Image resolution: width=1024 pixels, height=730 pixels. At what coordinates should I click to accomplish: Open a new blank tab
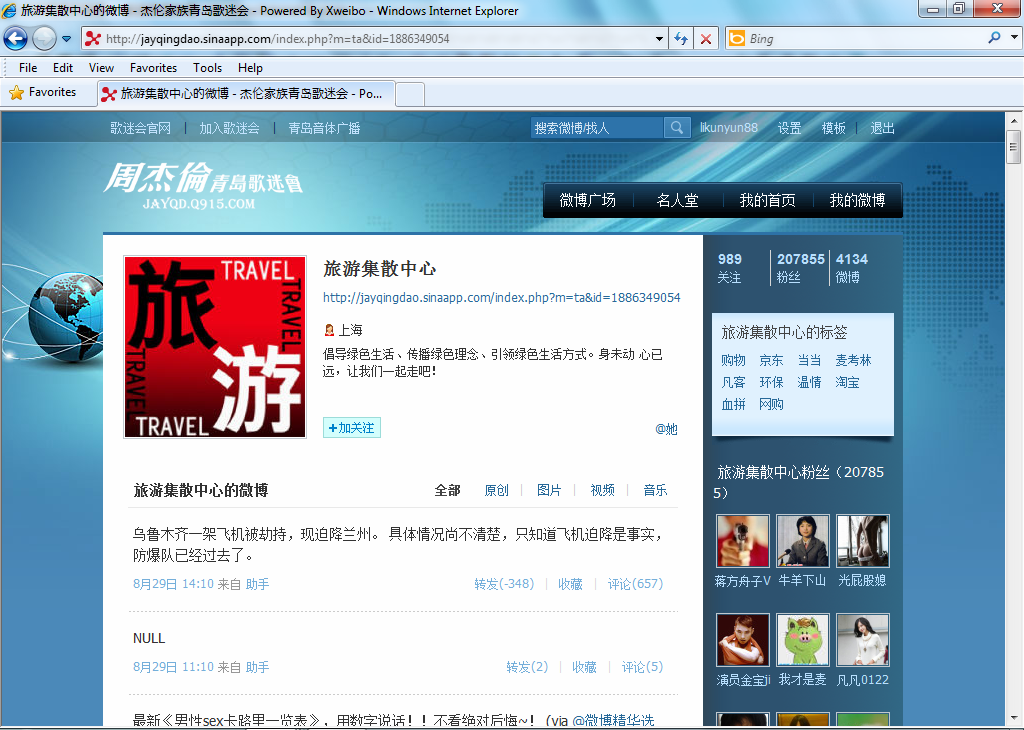tap(410, 94)
